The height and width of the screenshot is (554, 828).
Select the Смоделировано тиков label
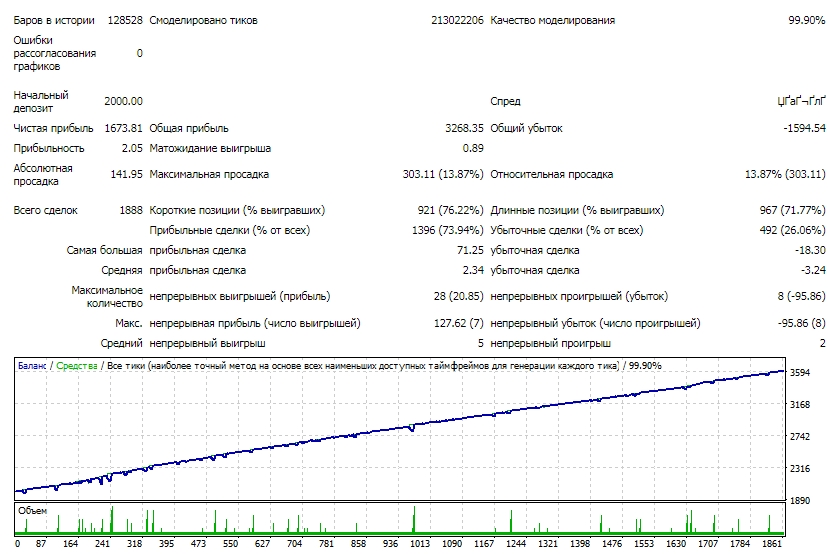203,20
